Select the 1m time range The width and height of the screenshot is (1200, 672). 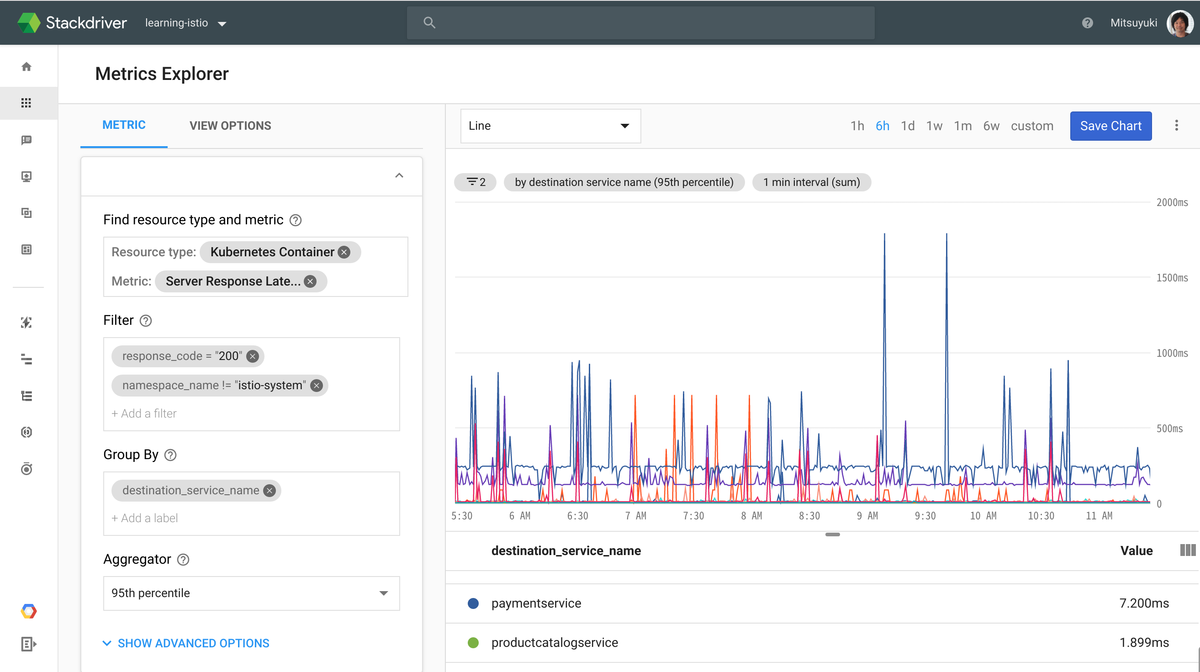(x=962, y=126)
